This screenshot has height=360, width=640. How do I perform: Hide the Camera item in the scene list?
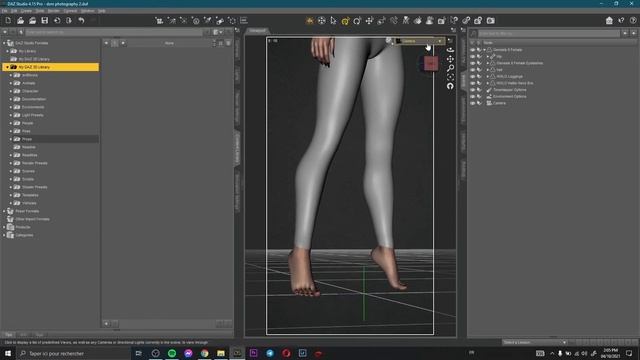(472, 103)
